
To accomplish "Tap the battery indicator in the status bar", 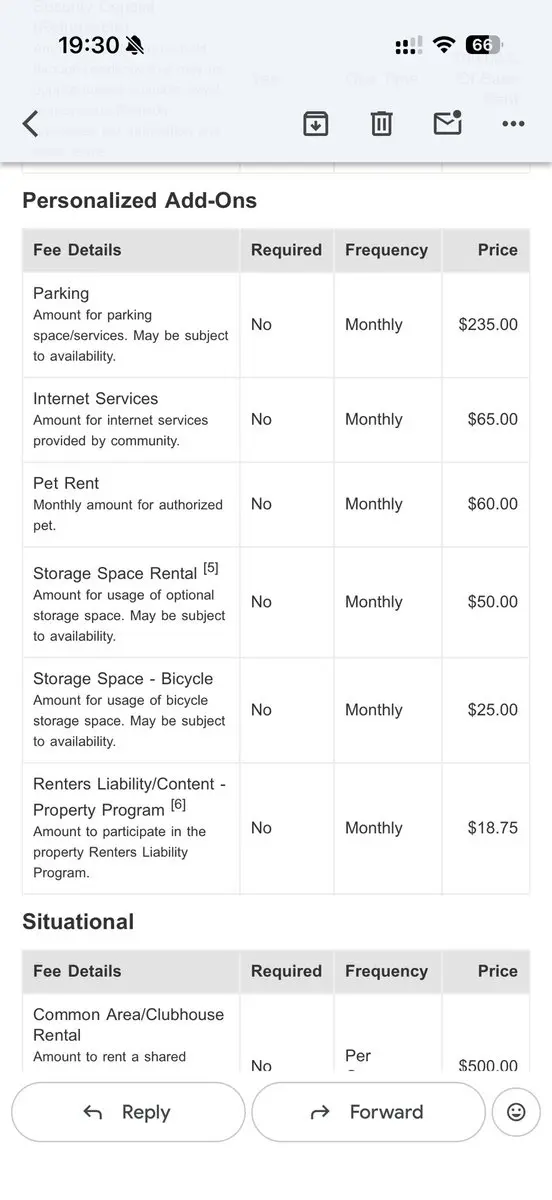I will [x=485, y=45].
